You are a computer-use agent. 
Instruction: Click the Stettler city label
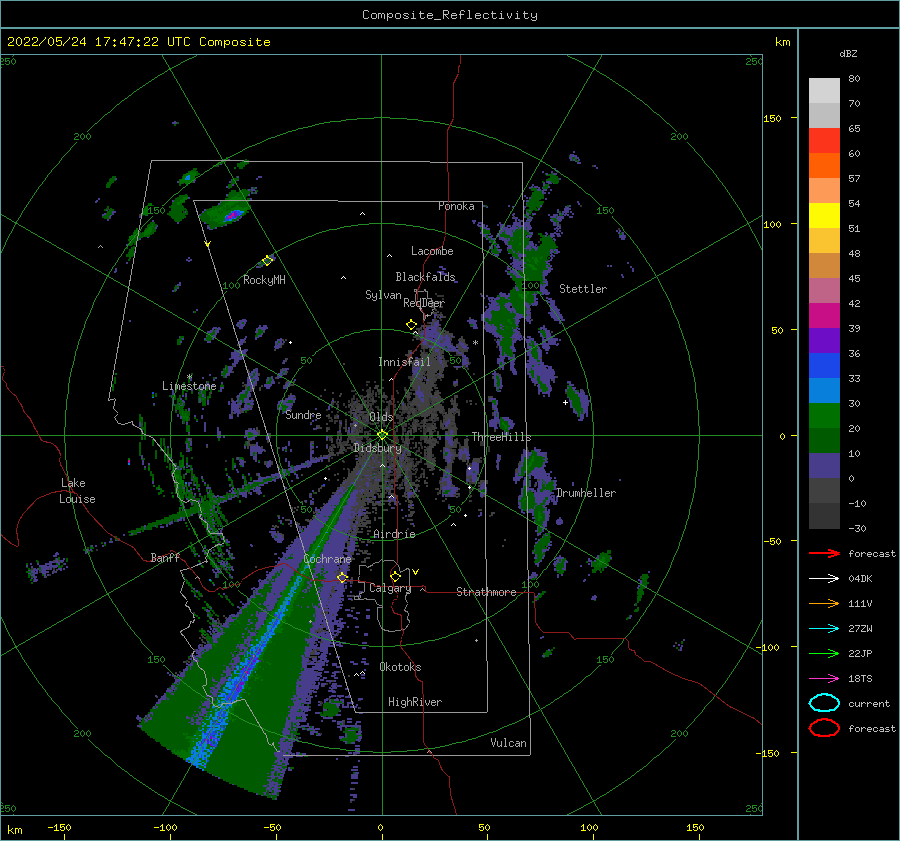pyautogui.click(x=583, y=289)
